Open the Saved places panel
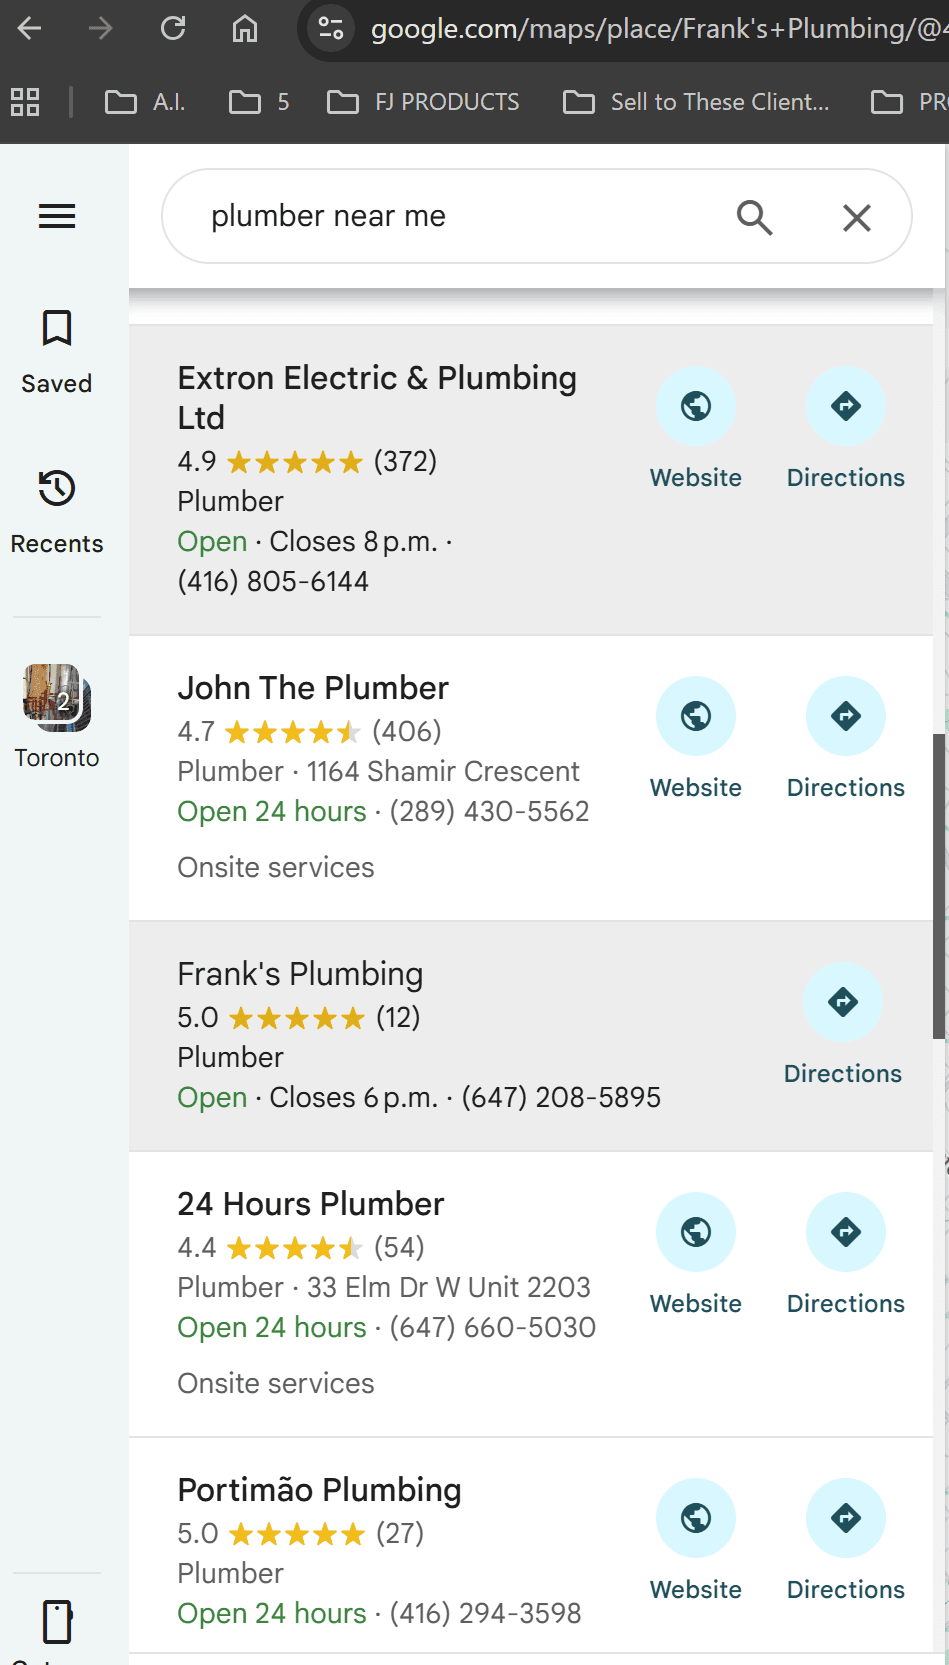949x1665 pixels. pos(57,351)
